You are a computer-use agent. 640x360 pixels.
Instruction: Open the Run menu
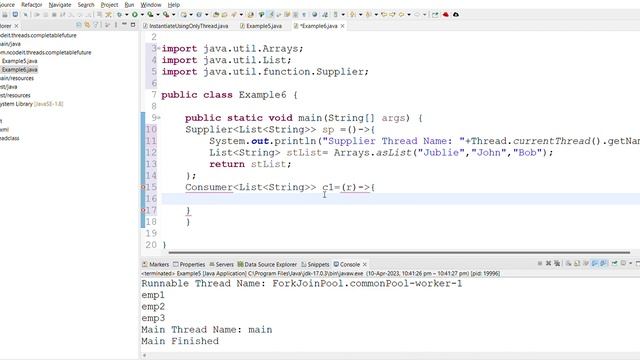[129, 4]
